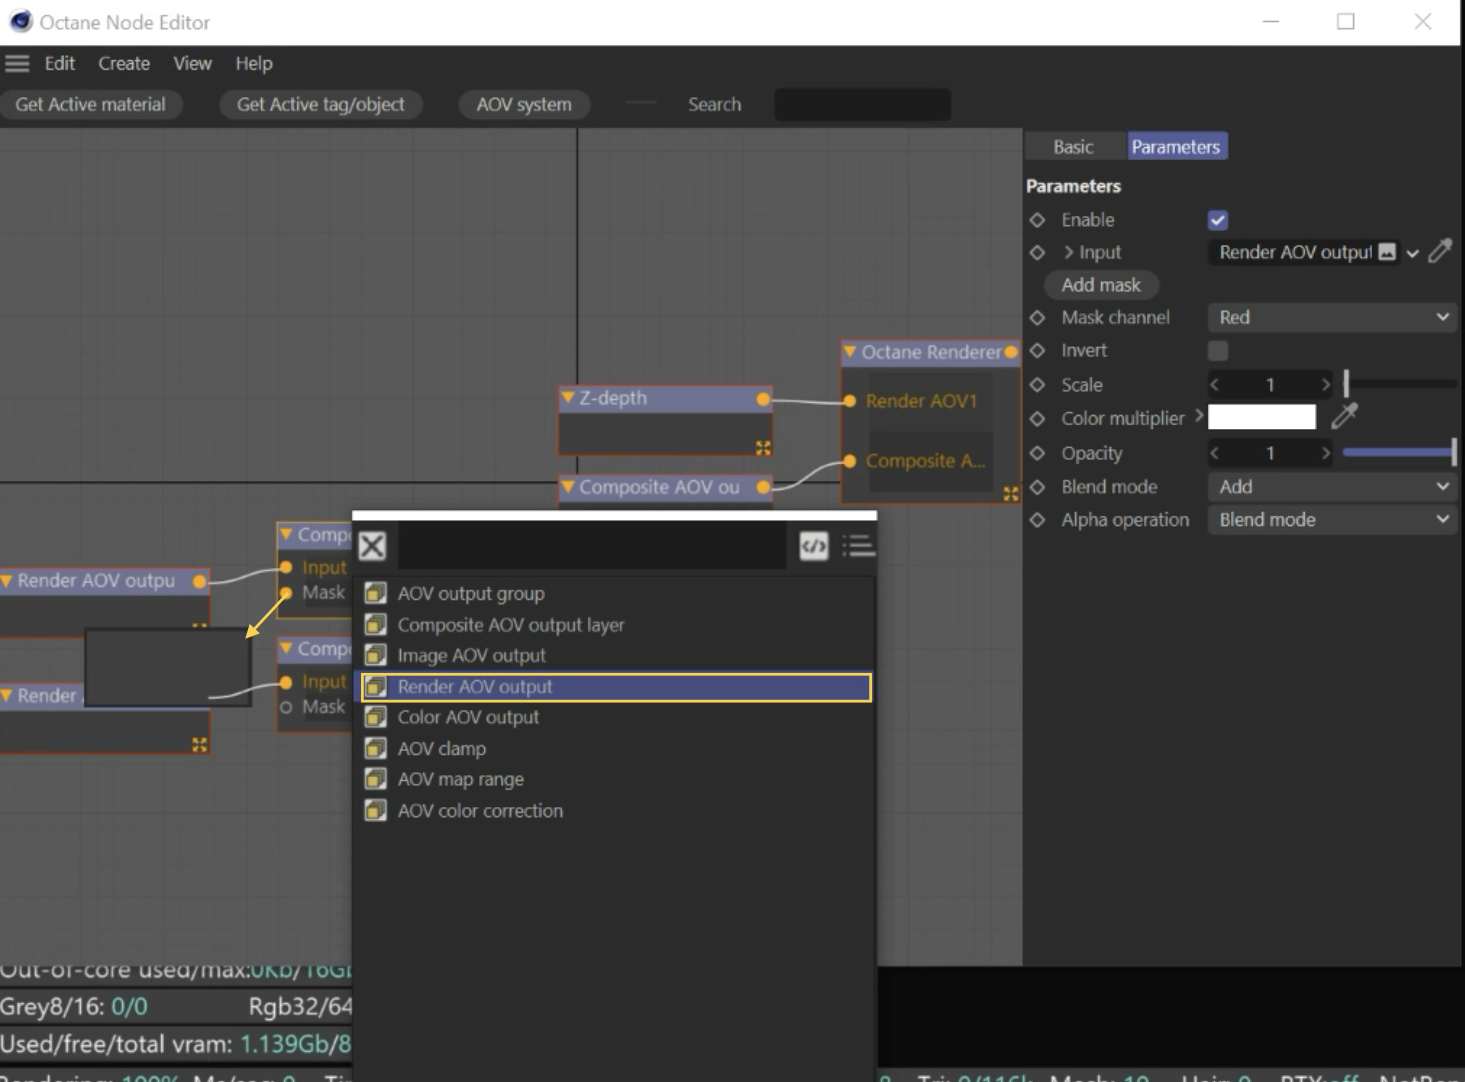Viewport: 1465px width, 1082px height.
Task: Click the Composite A... input port
Action: [849, 461]
